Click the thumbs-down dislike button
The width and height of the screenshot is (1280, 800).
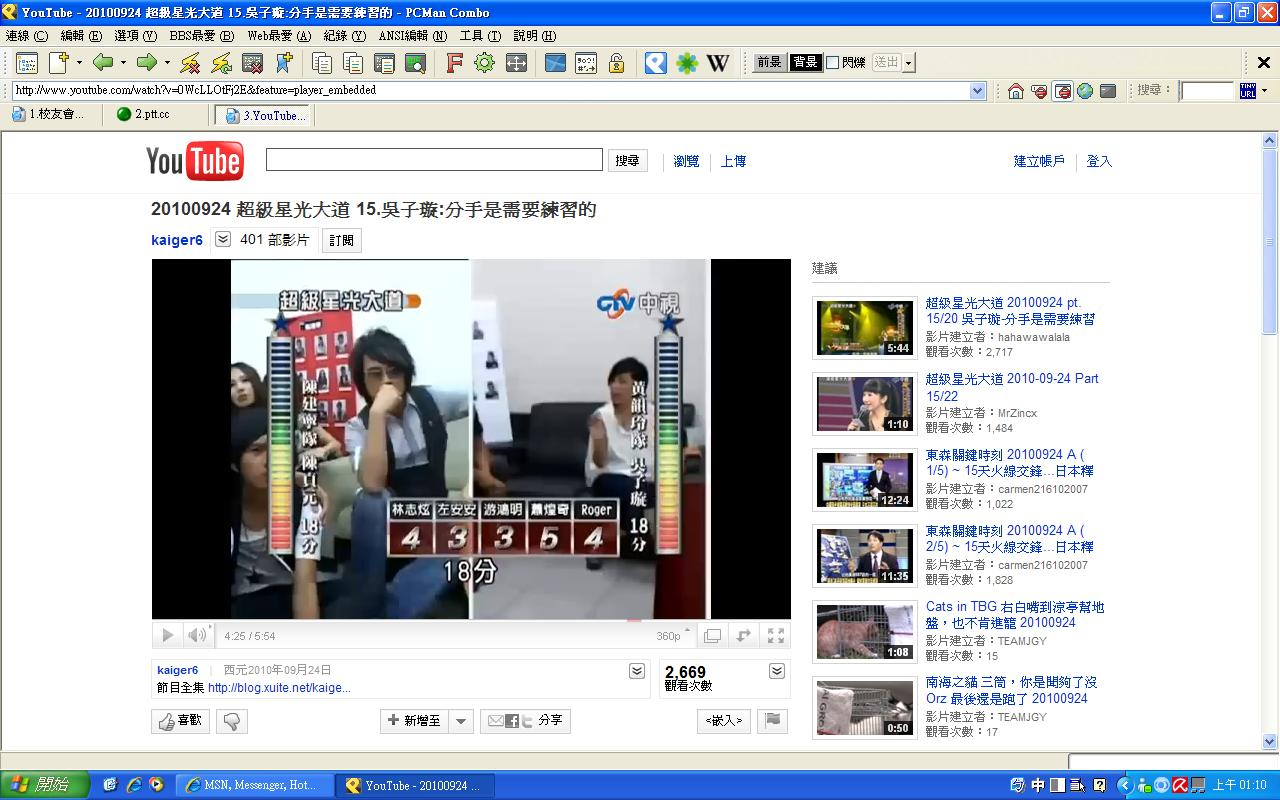(232, 720)
